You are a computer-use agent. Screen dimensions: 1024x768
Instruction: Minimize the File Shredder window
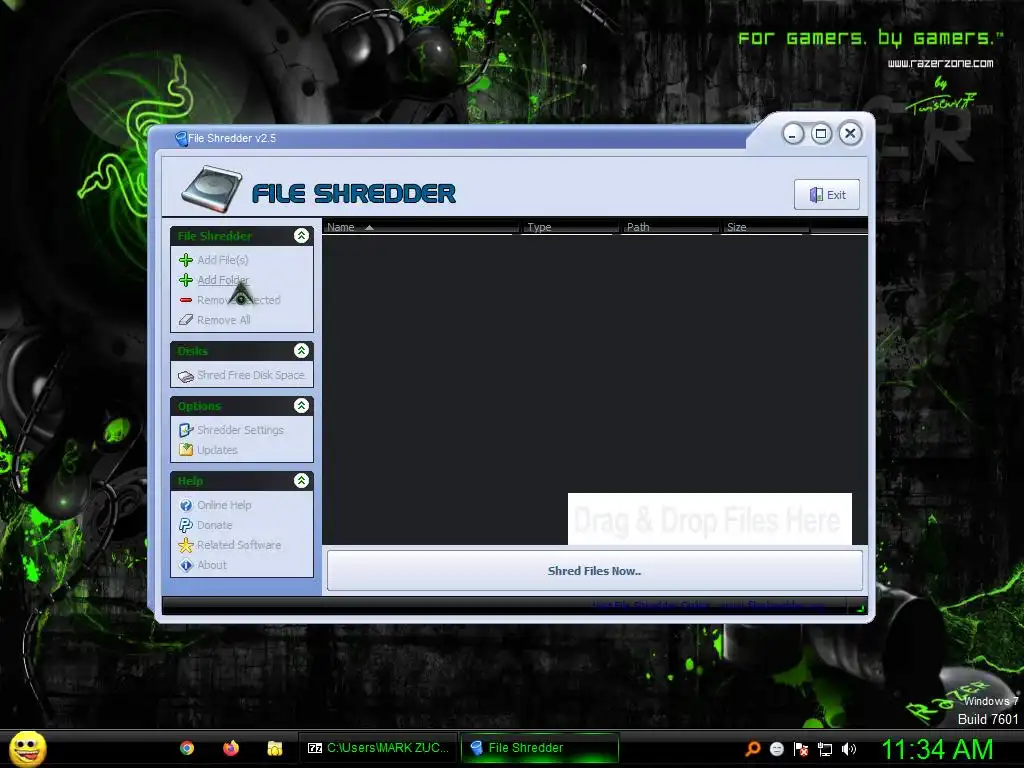pyautogui.click(x=793, y=134)
